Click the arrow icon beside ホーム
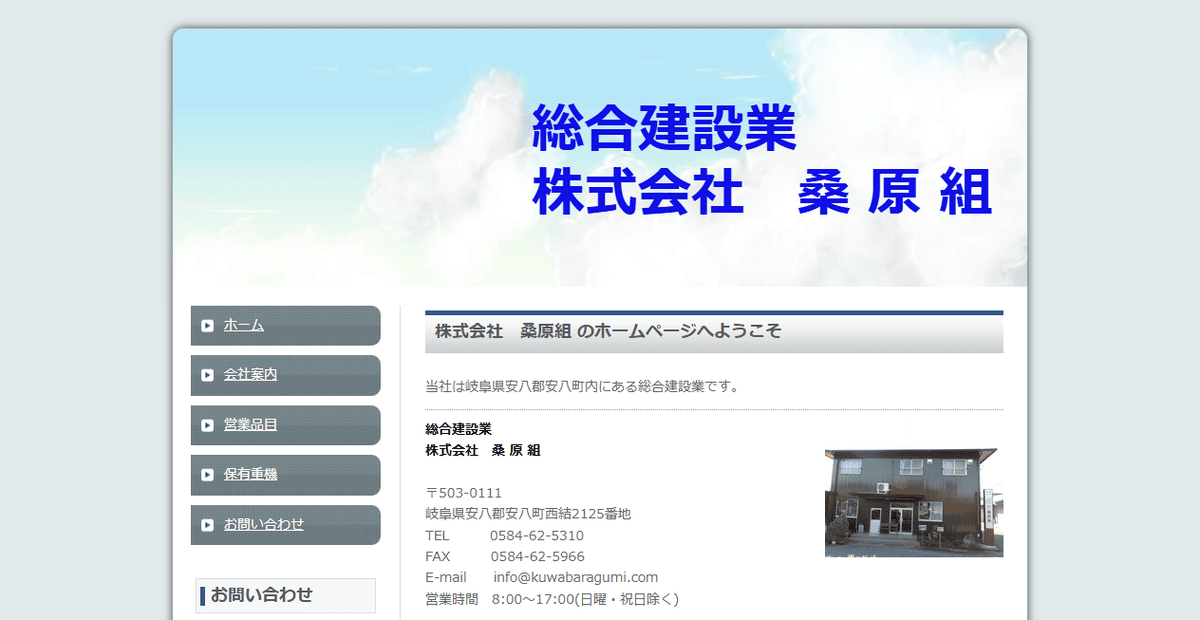1200x620 pixels. (207, 325)
